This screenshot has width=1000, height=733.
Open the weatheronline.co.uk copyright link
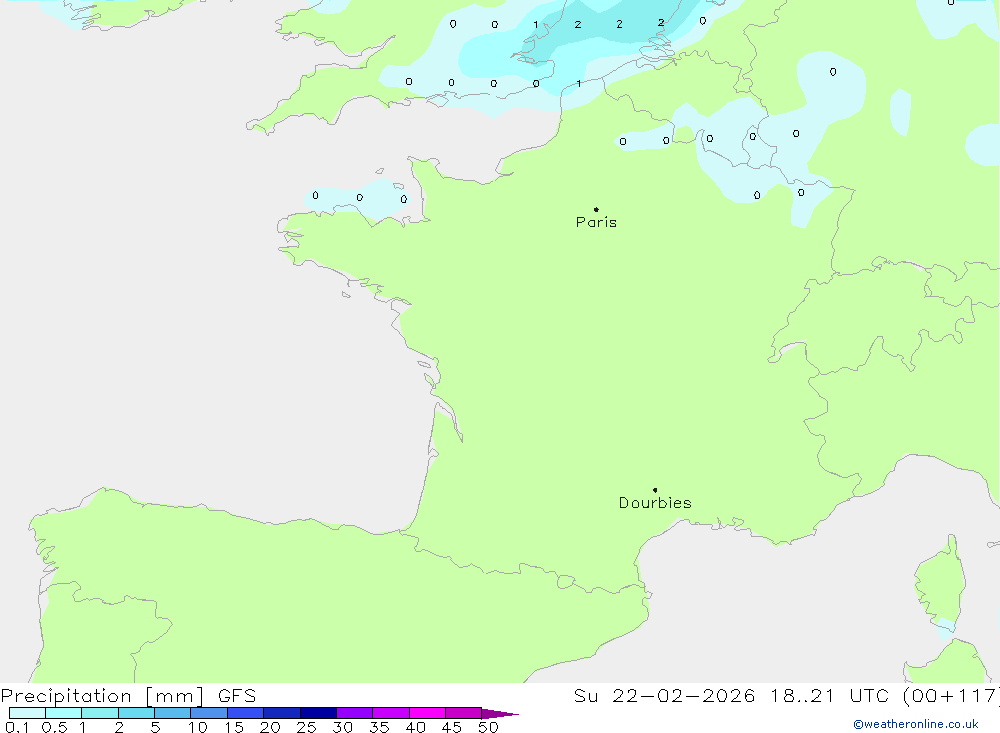point(916,724)
